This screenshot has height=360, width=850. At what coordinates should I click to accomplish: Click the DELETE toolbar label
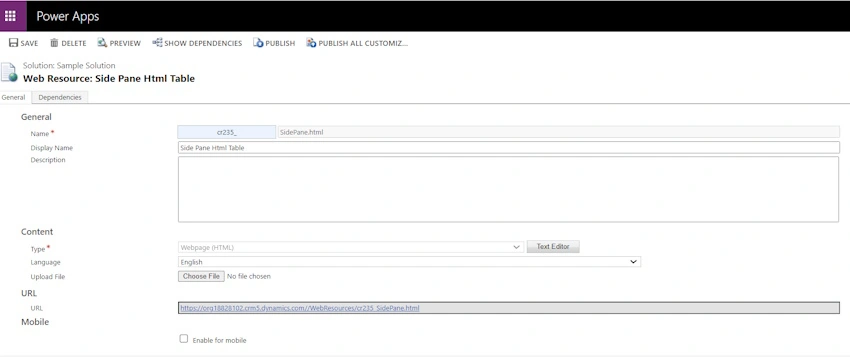[74, 43]
